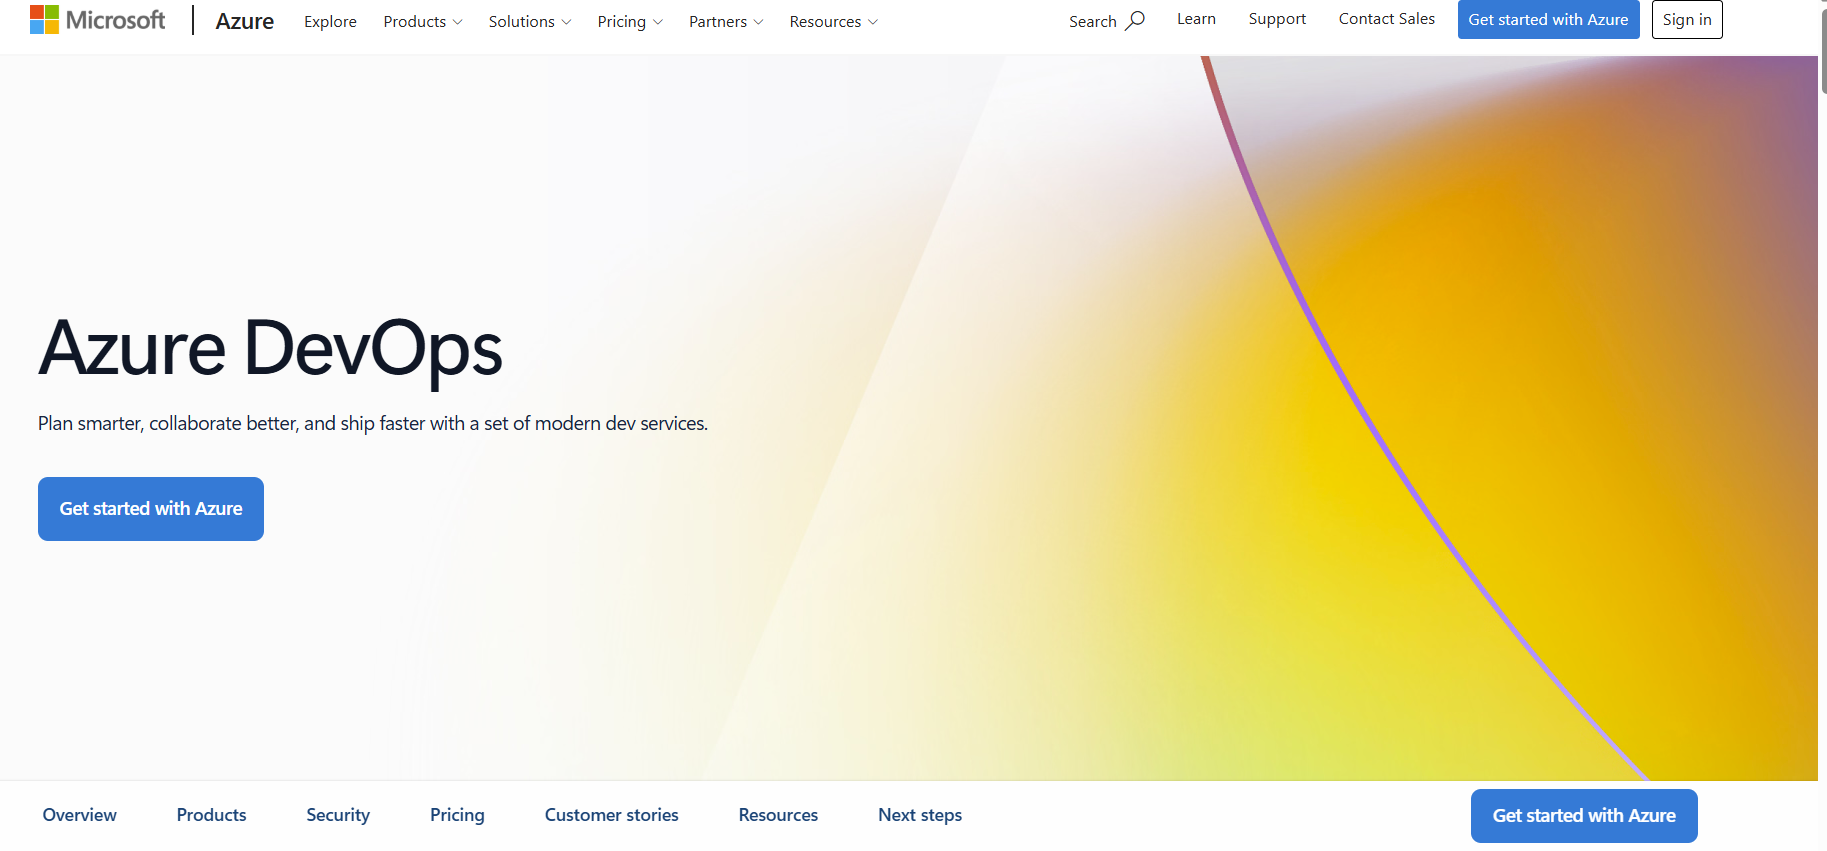Open the Support link
Image resolution: width=1827 pixels, height=851 pixels.
point(1277,19)
